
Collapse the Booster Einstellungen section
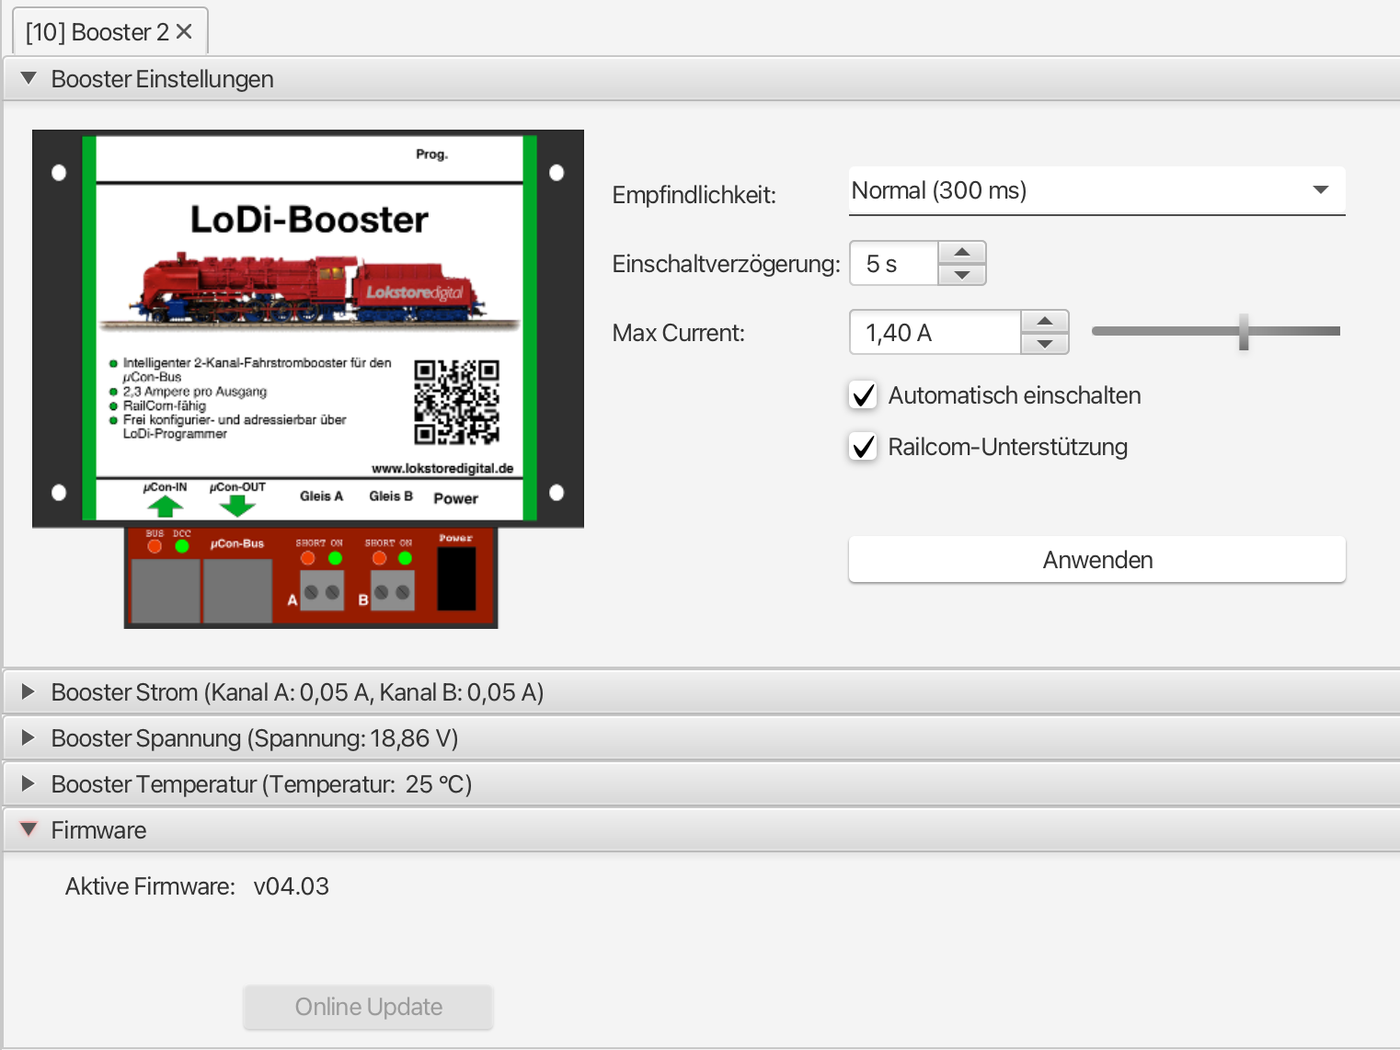pyautogui.click(x=28, y=78)
